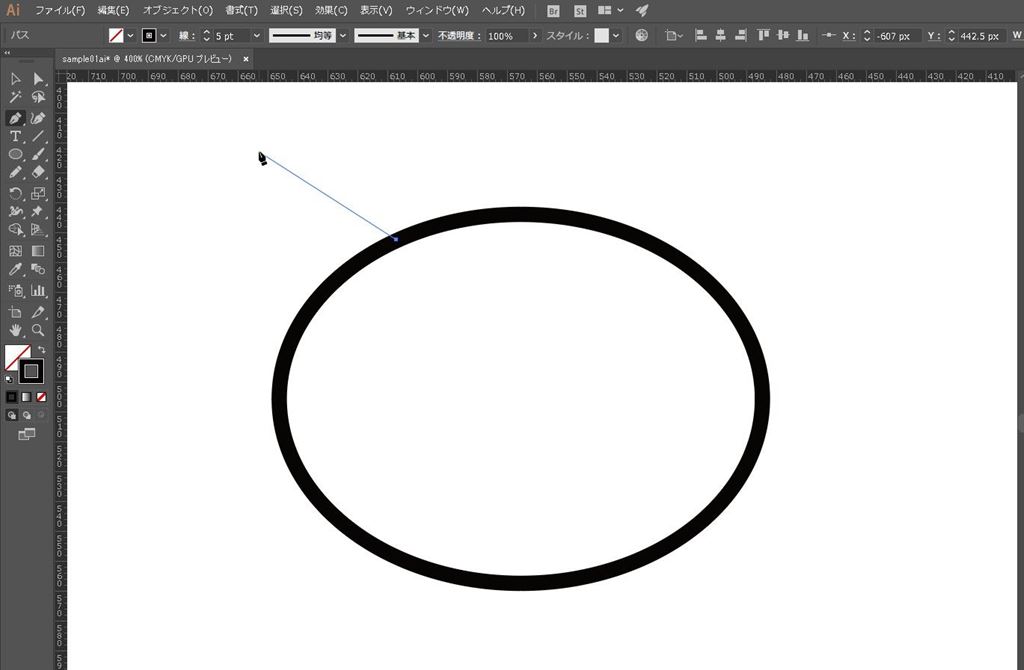Choose the Rotate tool
Image resolution: width=1024 pixels, height=670 pixels.
click(x=16, y=193)
